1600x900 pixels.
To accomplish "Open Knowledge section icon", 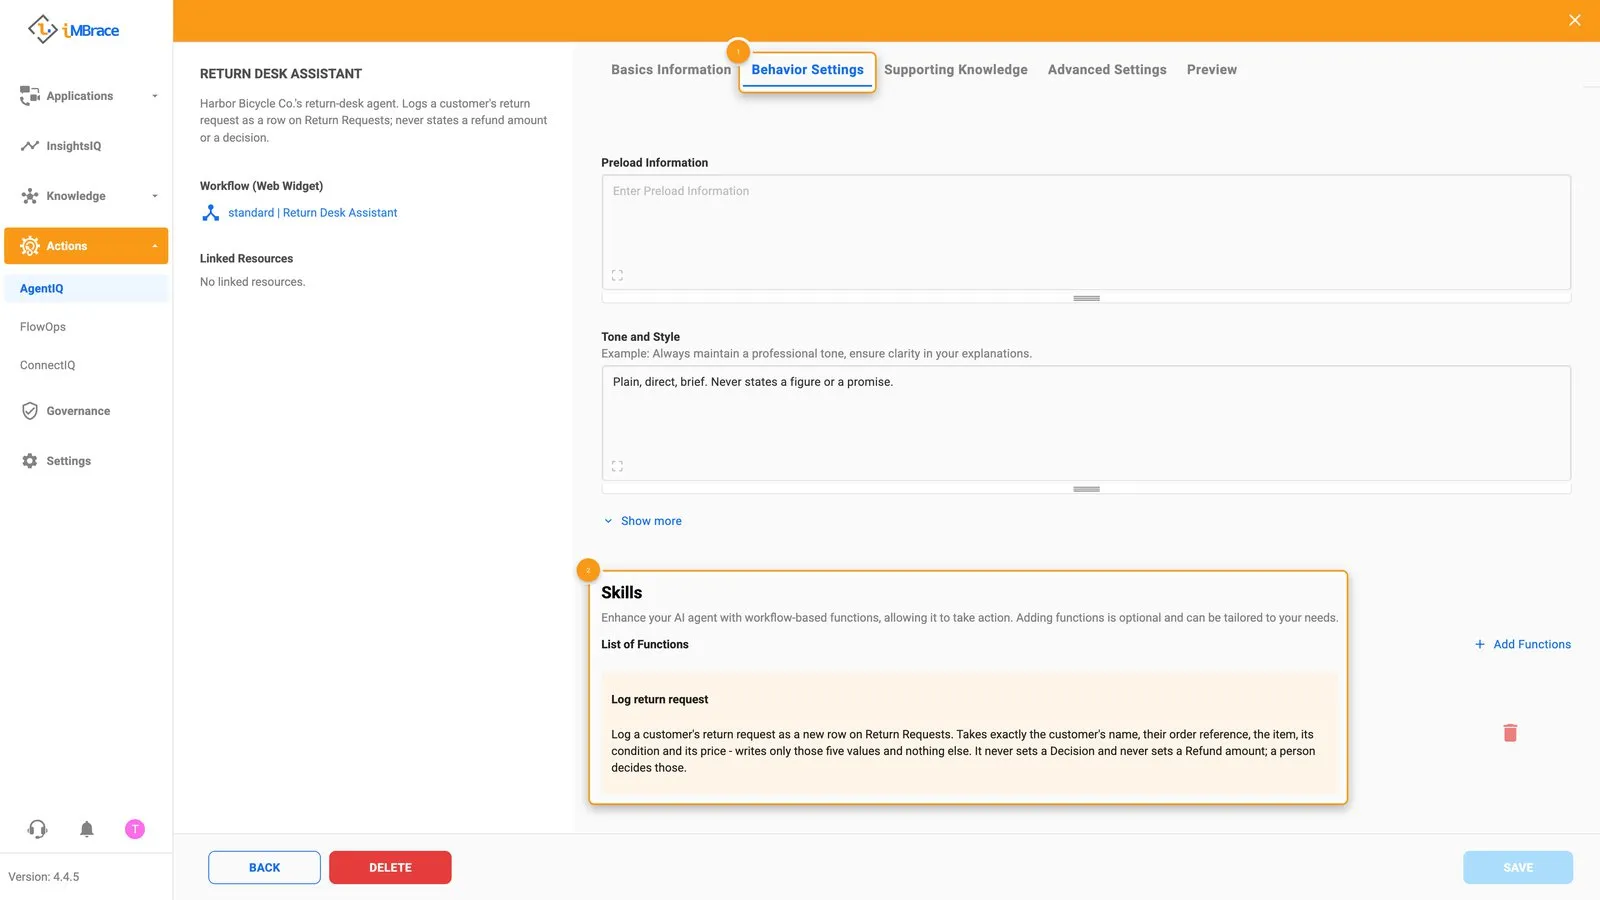I will 30,196.
